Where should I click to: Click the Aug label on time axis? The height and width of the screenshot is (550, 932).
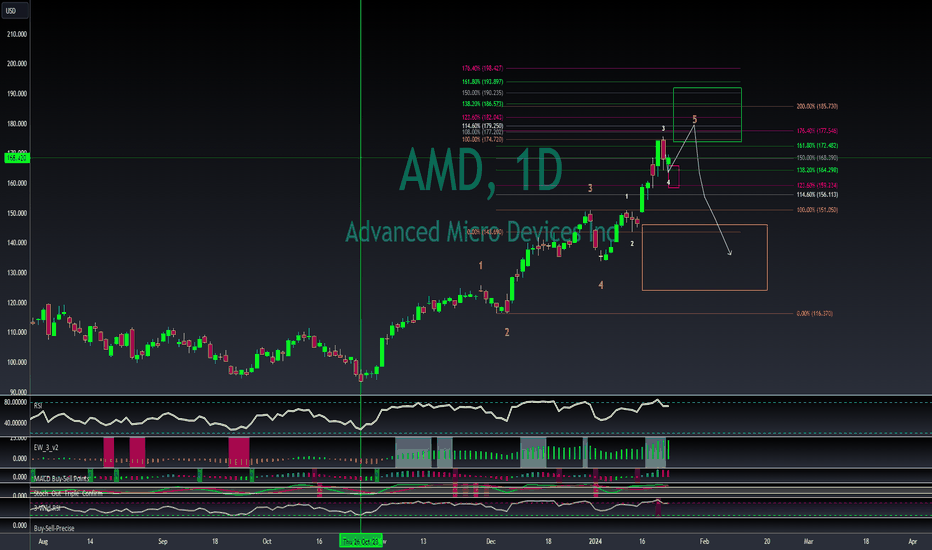pos(43,542)
